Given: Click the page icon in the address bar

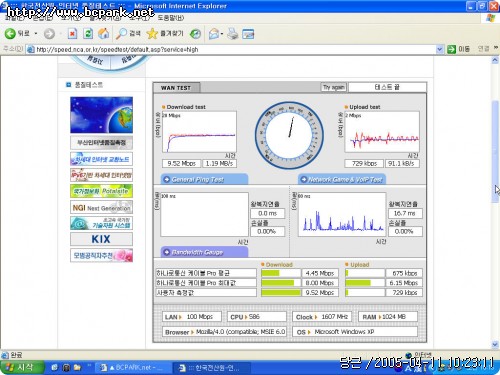Looking at the screenshot, I should (31, 50).
